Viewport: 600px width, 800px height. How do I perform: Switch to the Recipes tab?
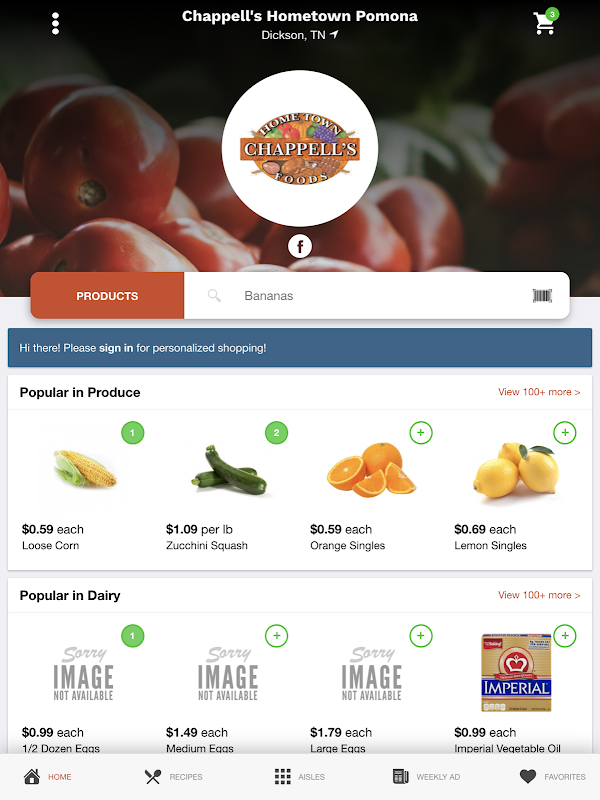click(173, 777)
